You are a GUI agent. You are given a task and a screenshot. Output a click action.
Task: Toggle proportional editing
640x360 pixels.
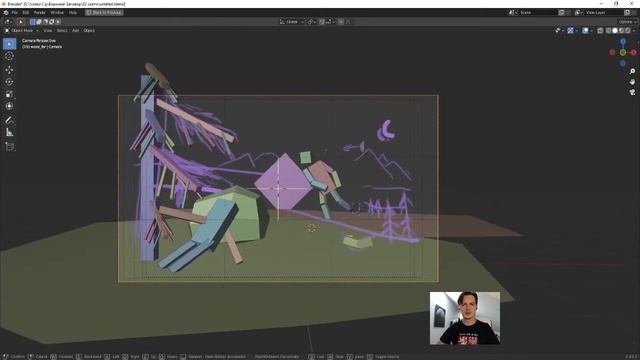[x=341, y=22]
